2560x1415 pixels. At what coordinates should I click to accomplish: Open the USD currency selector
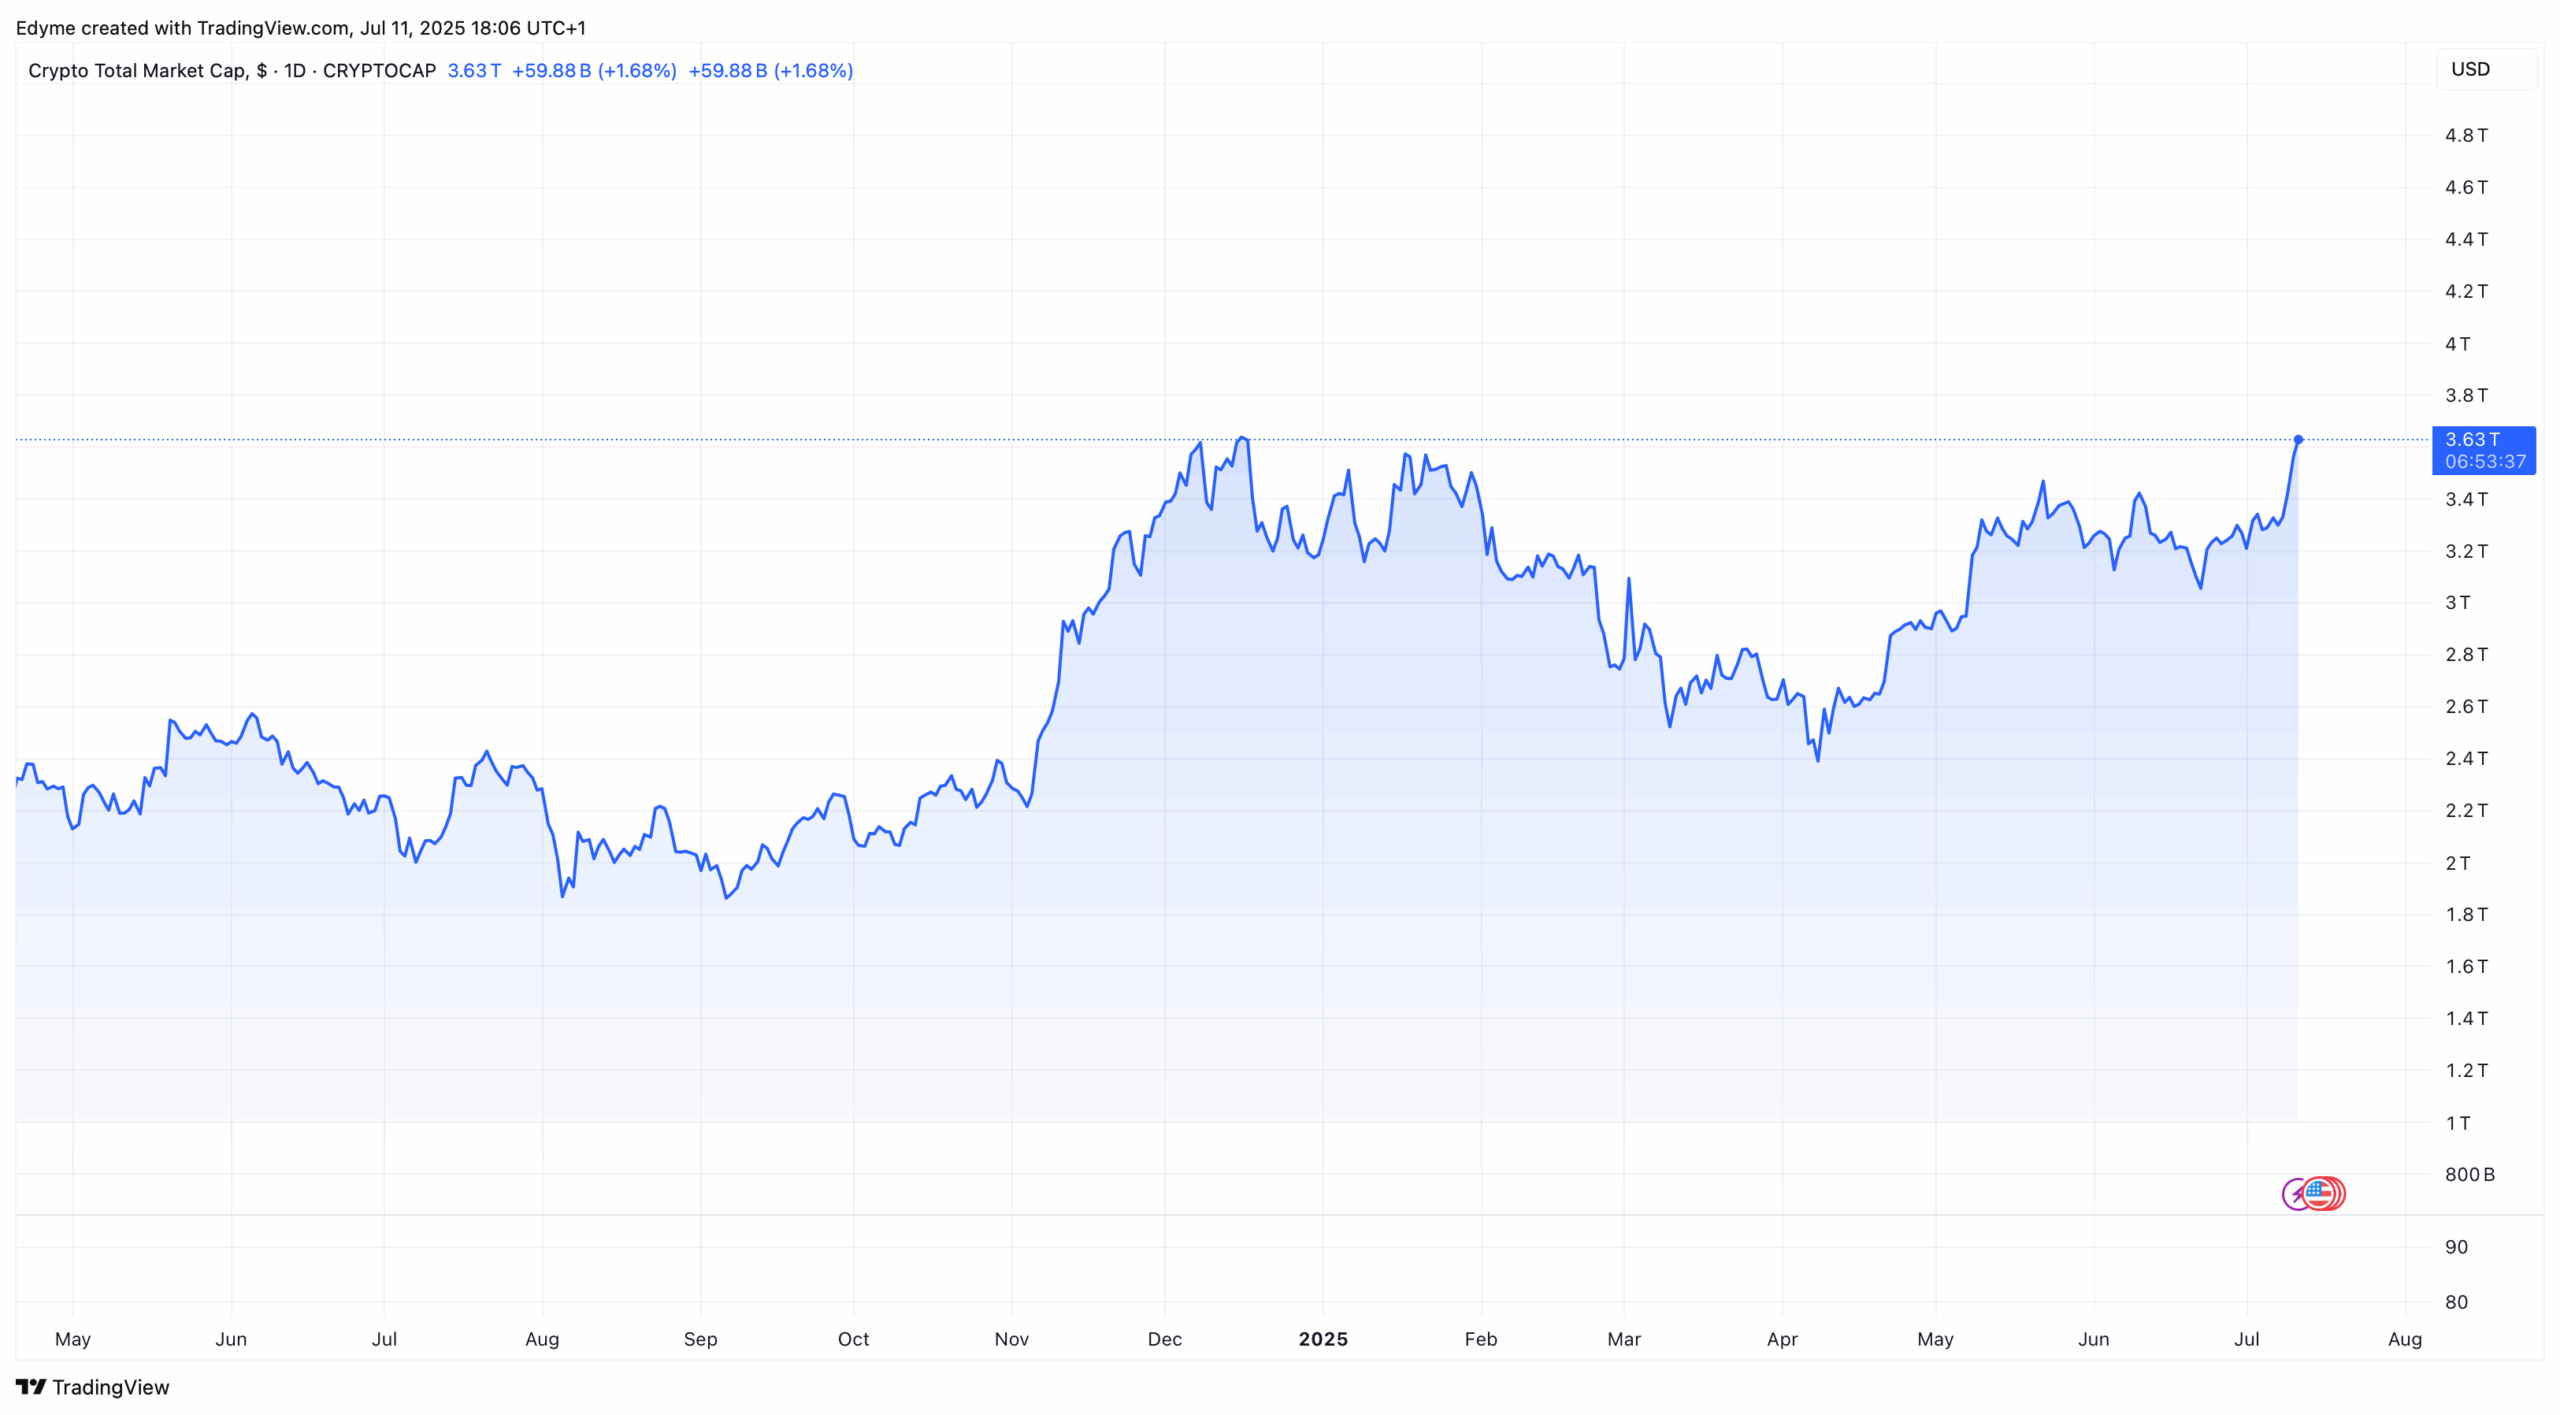2485,69
